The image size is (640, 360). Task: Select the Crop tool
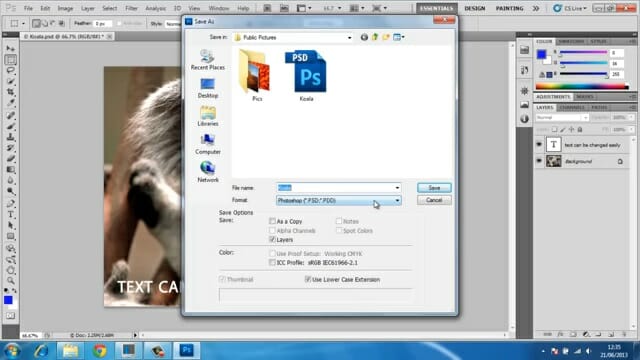point(10,93)
